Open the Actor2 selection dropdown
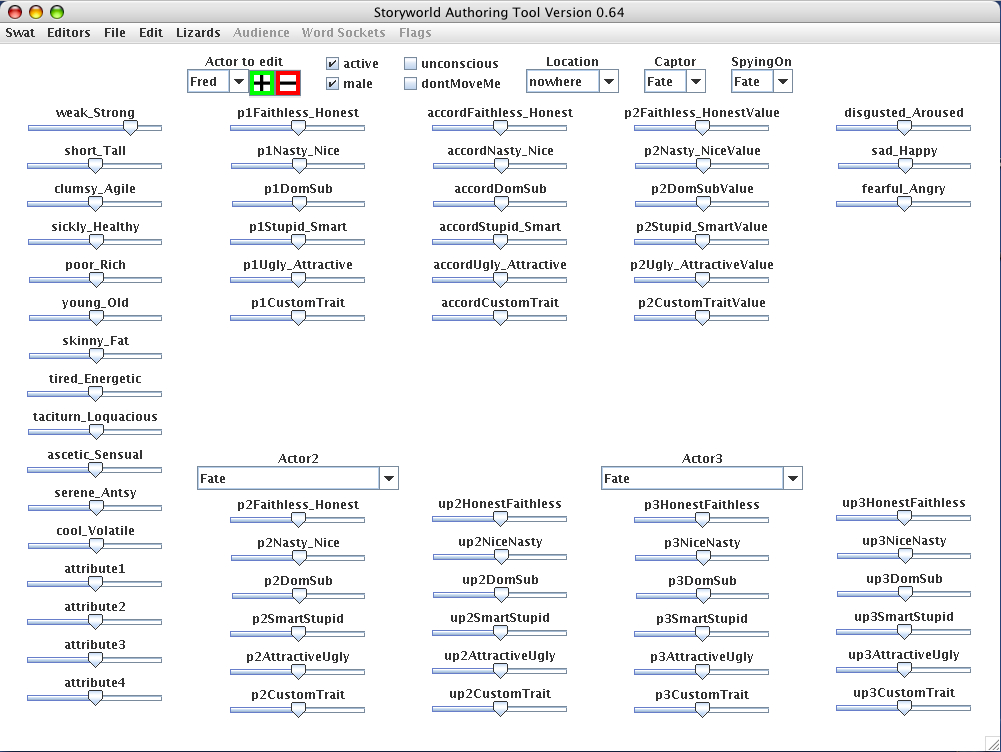This screenshot has width=1001, height=752. (389, 479)
